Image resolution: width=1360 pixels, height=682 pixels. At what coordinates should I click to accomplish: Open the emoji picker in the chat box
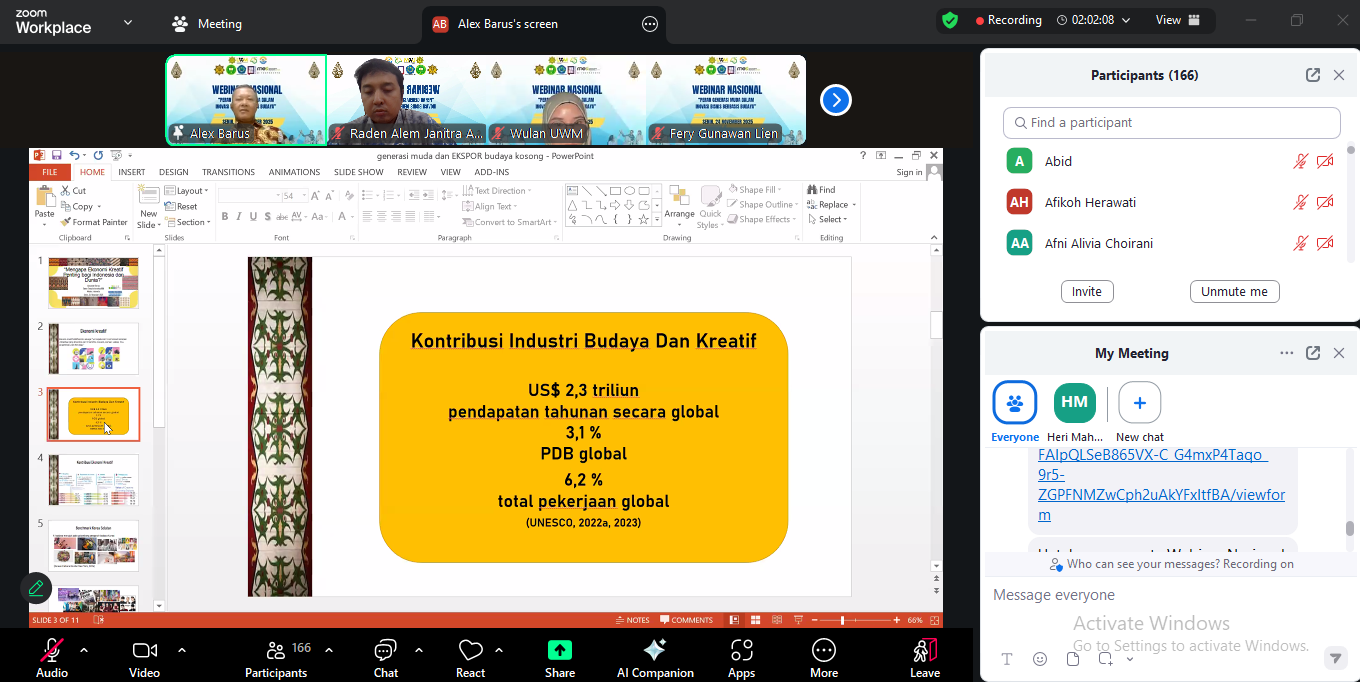(1040, 659)
